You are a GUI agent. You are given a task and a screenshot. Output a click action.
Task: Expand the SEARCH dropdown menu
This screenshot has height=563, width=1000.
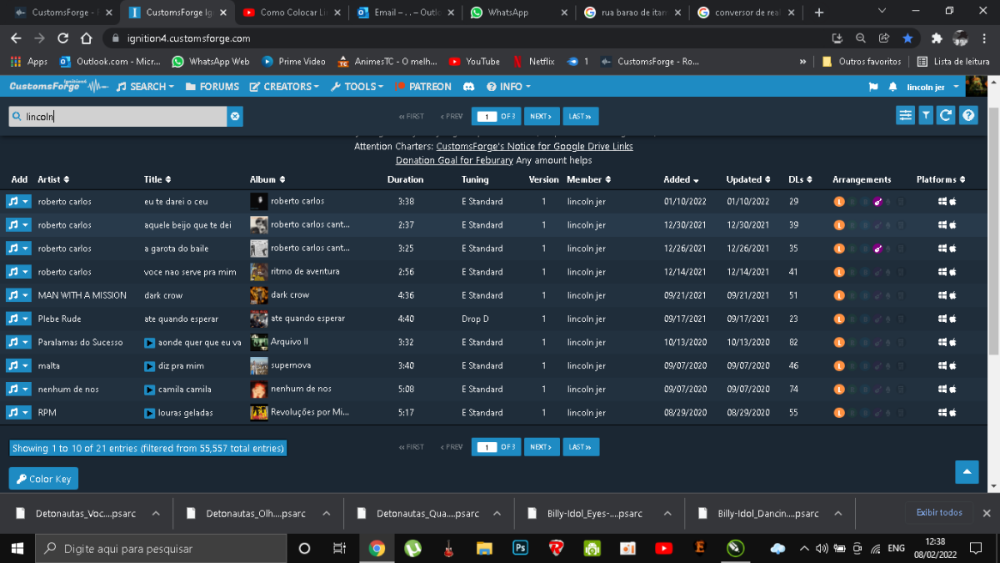point(145,87)
